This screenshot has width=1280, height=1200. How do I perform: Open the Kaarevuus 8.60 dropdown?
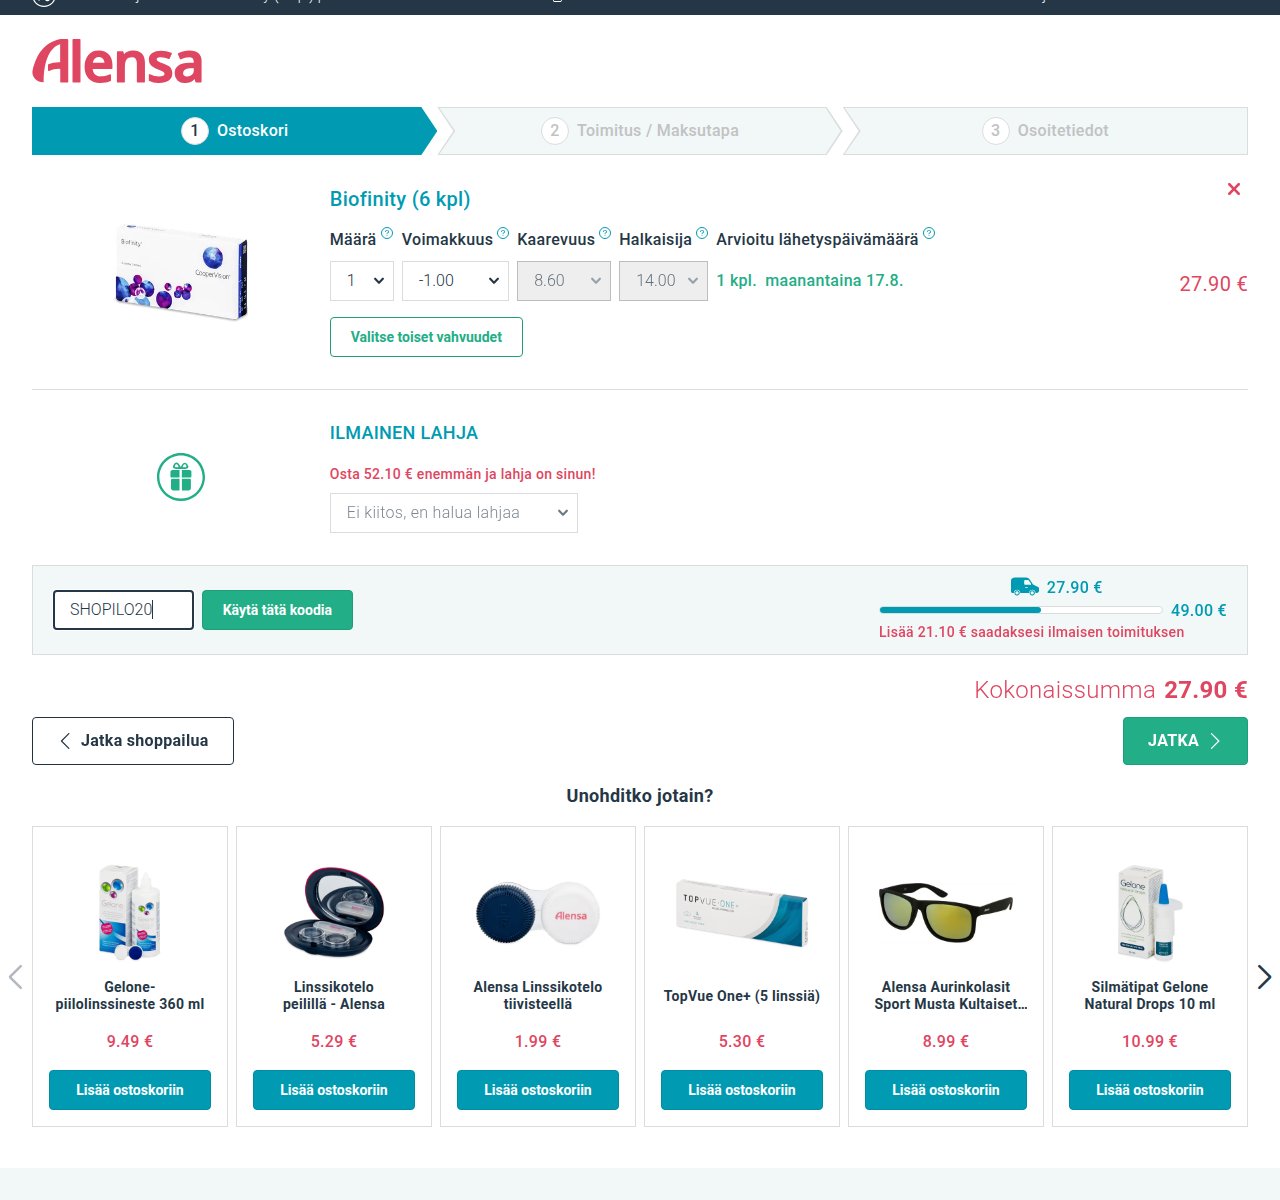tap(564, 281)
